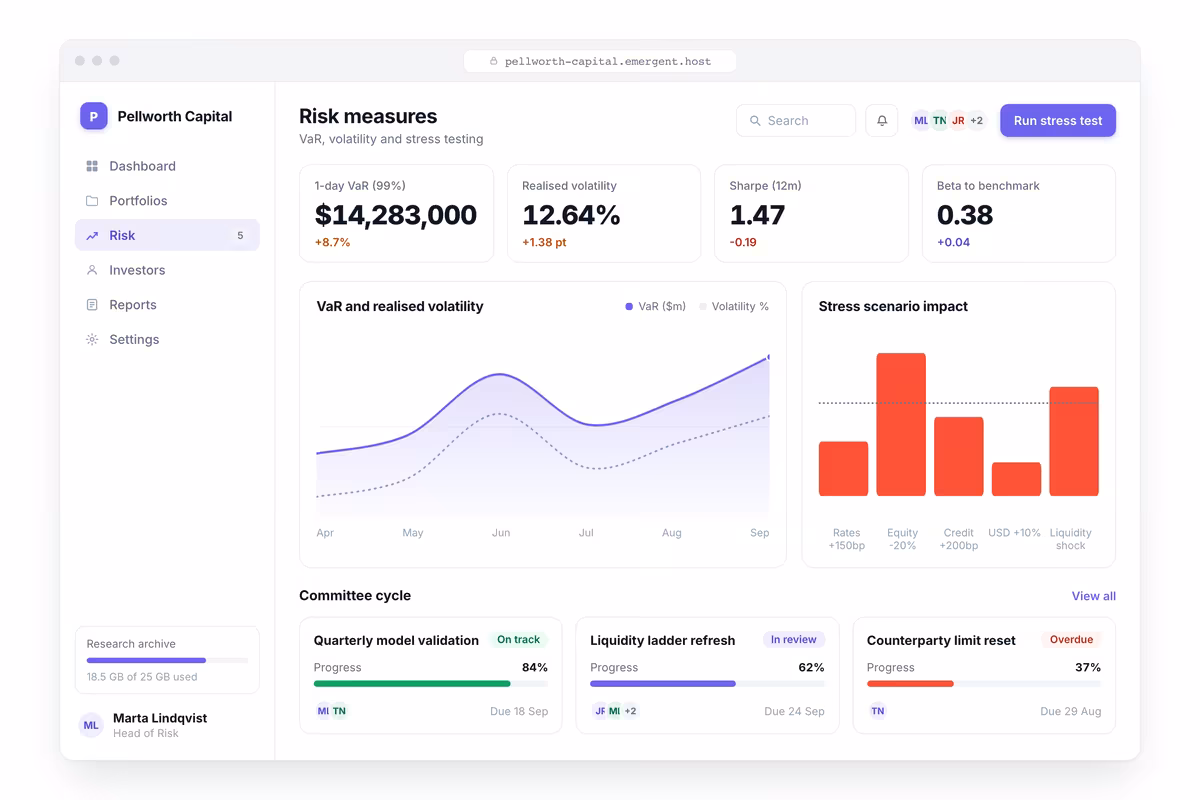Click the 1.47 Sharpe value

tap(757, 215)
